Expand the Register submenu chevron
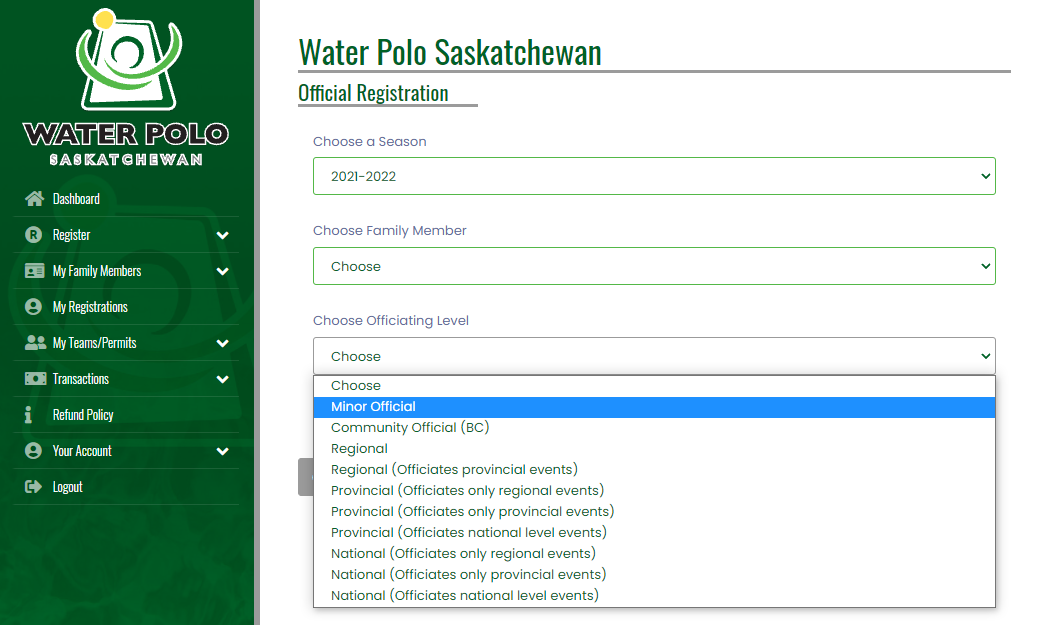 click(x=222, y=235)
